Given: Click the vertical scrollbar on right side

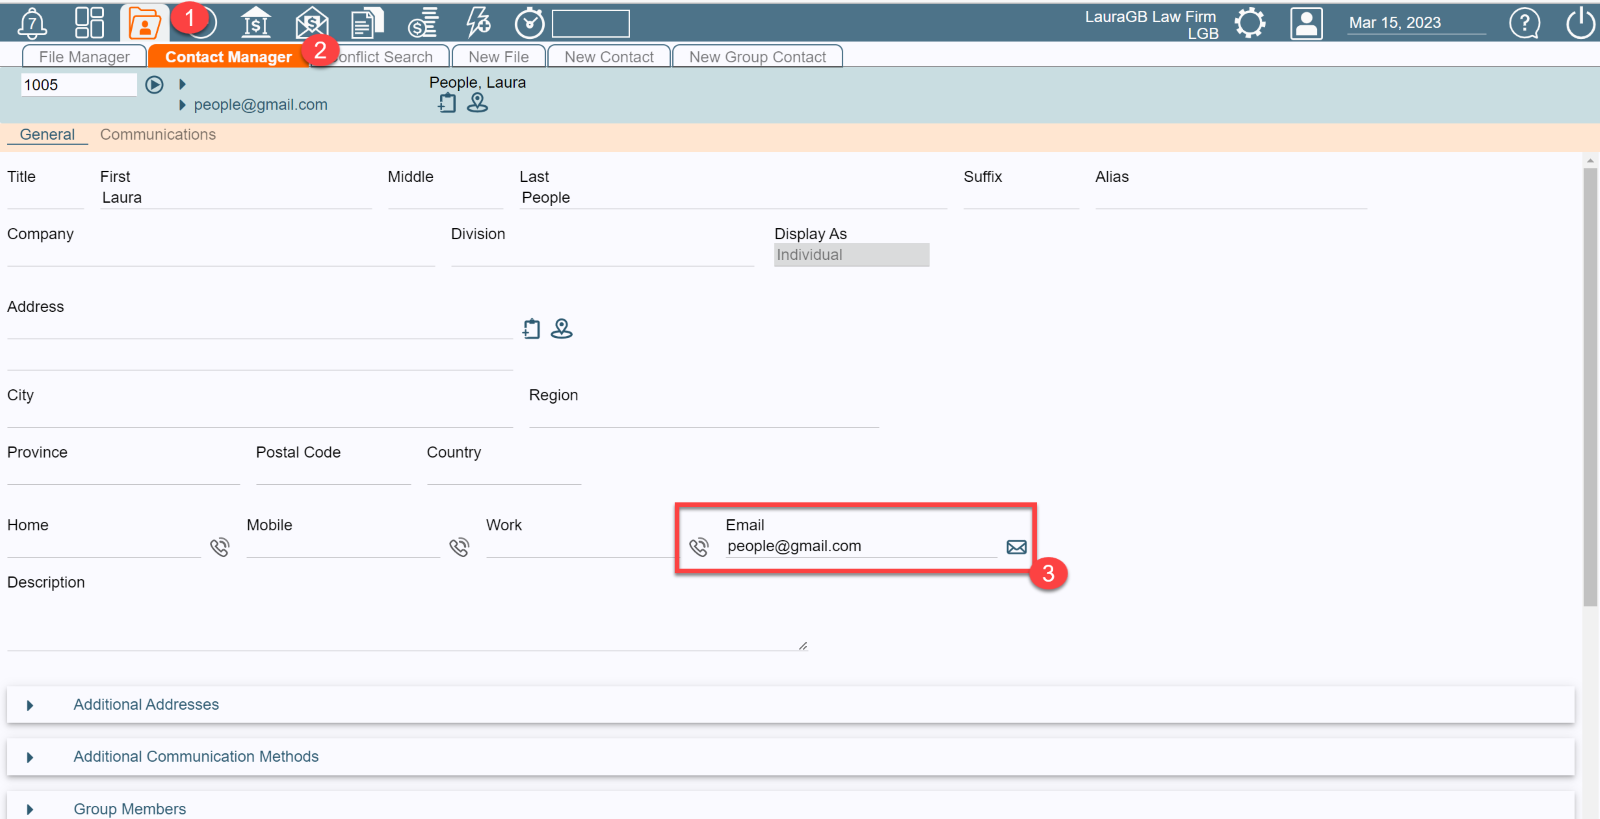Looking at the screenshot, I should coord(1590,387).
